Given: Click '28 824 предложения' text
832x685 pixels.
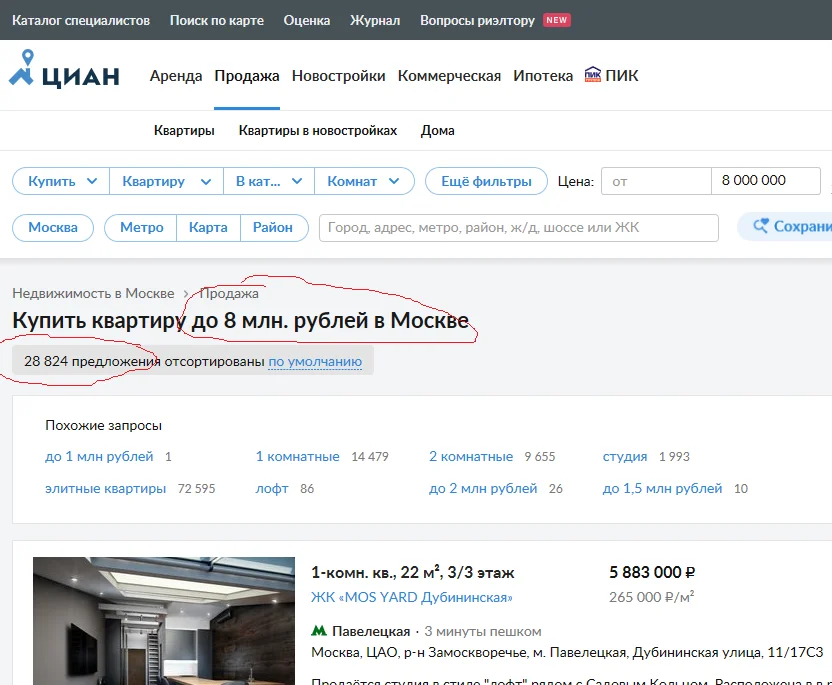Looking at the screenshot, I should [x=91, y=361].
